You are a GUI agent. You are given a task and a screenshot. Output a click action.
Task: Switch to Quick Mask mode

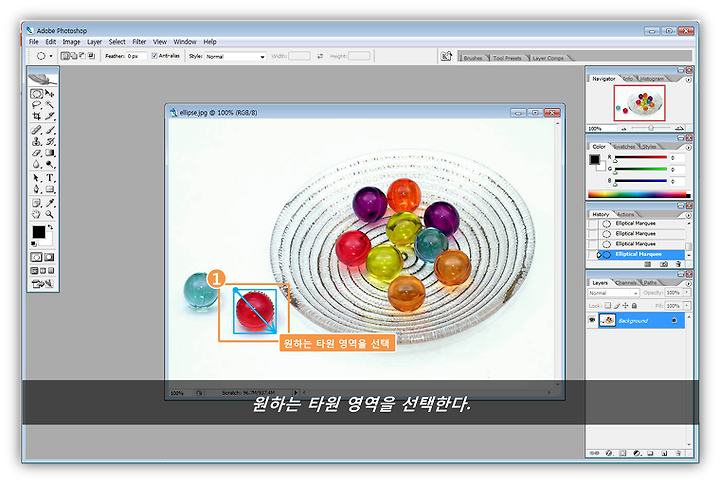(x=49, y=257)
